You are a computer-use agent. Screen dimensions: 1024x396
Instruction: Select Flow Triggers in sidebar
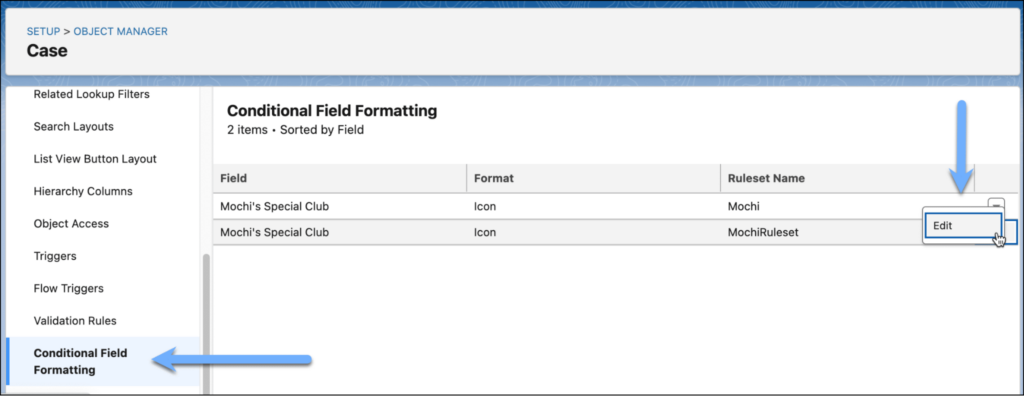[69, 288]
